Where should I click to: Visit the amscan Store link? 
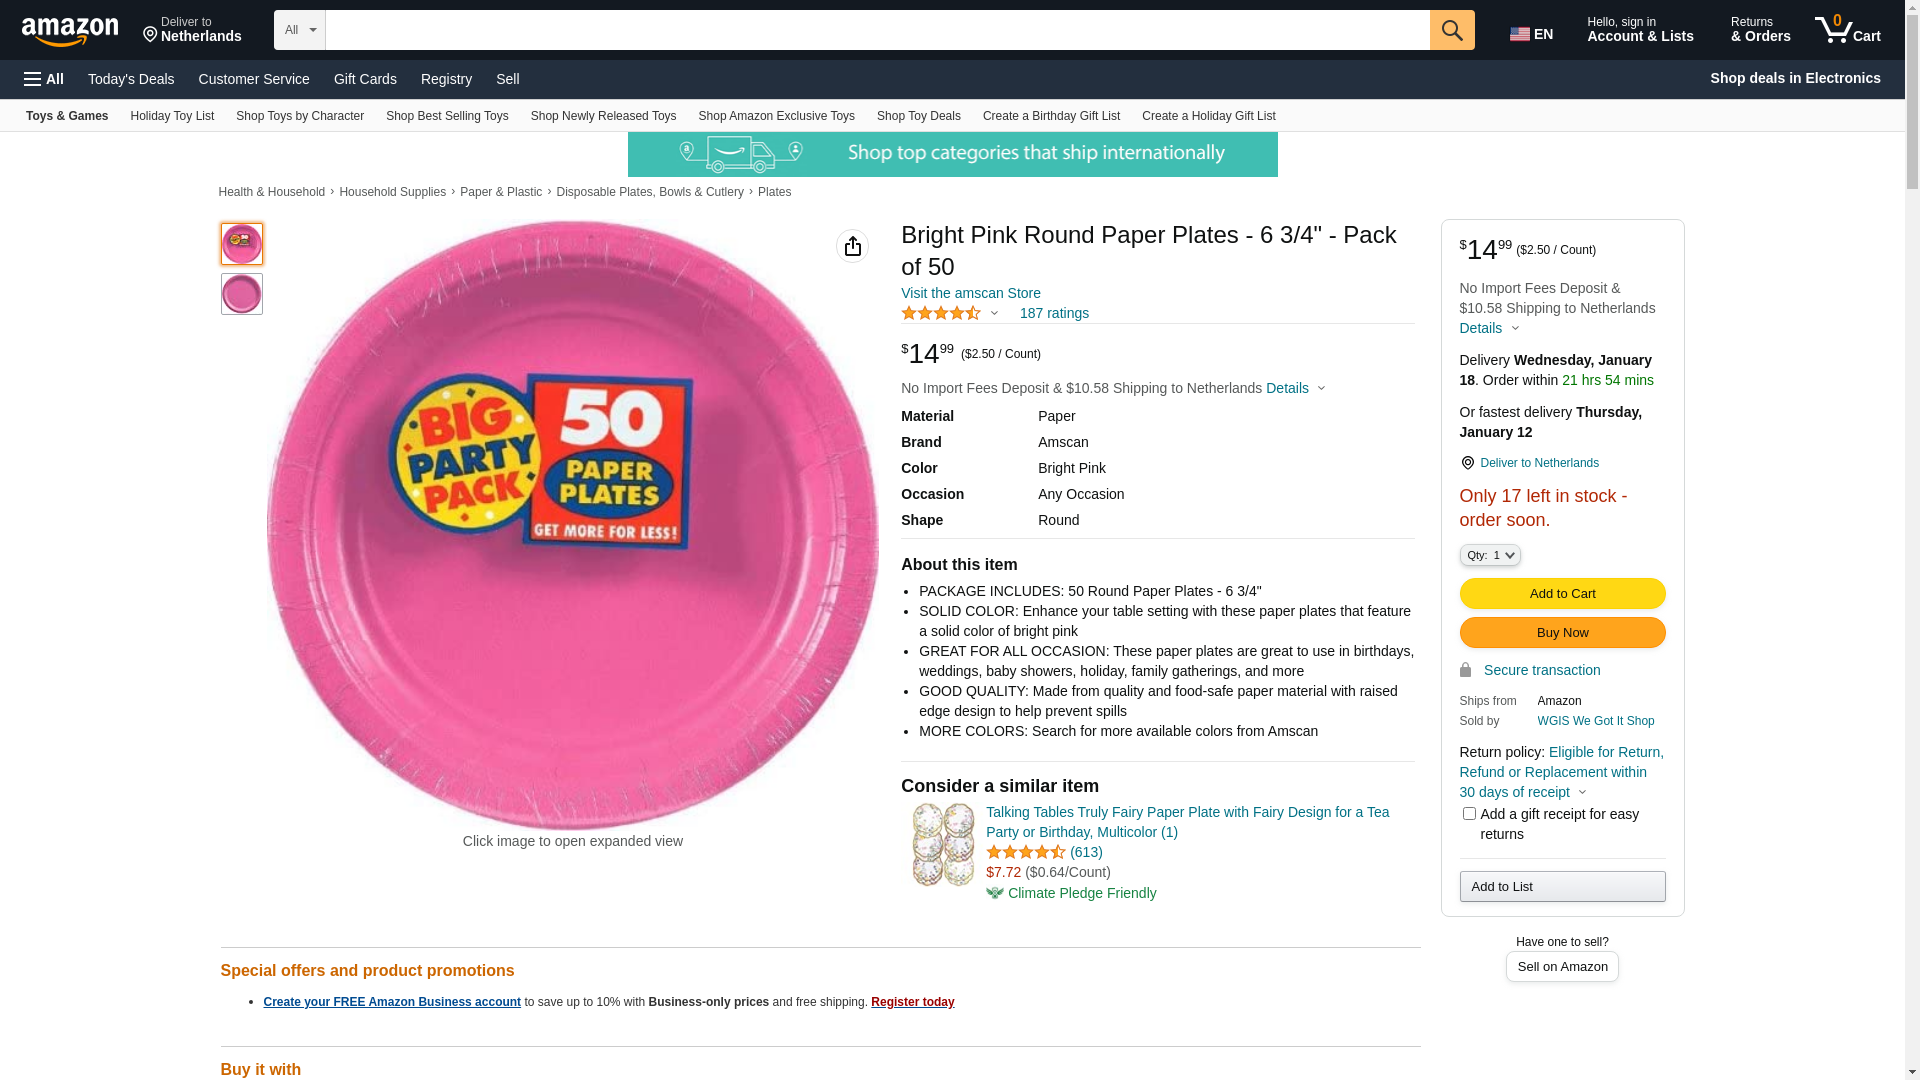click(970, 293)
